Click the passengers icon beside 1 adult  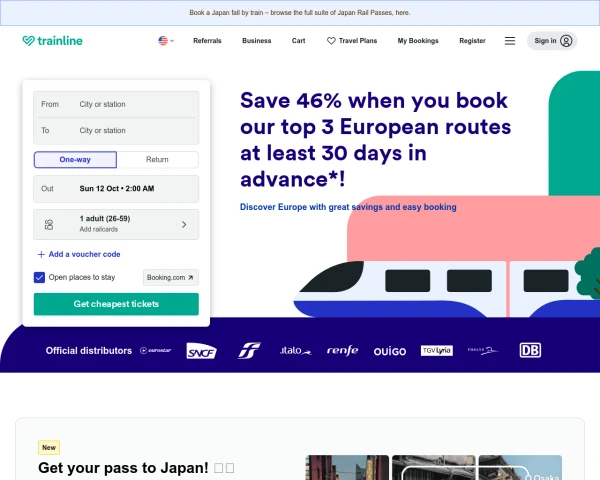(x=49, y=224)
